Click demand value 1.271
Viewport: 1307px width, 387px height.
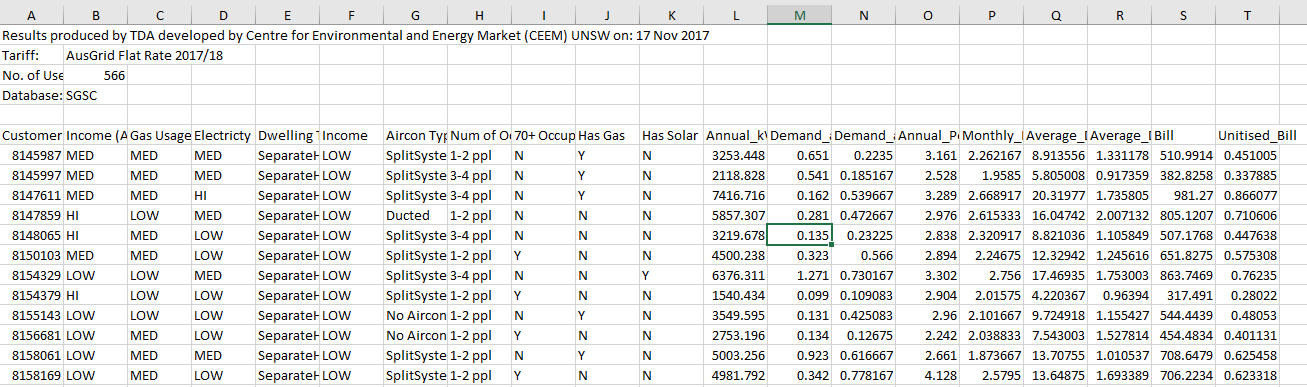[799, 277]
